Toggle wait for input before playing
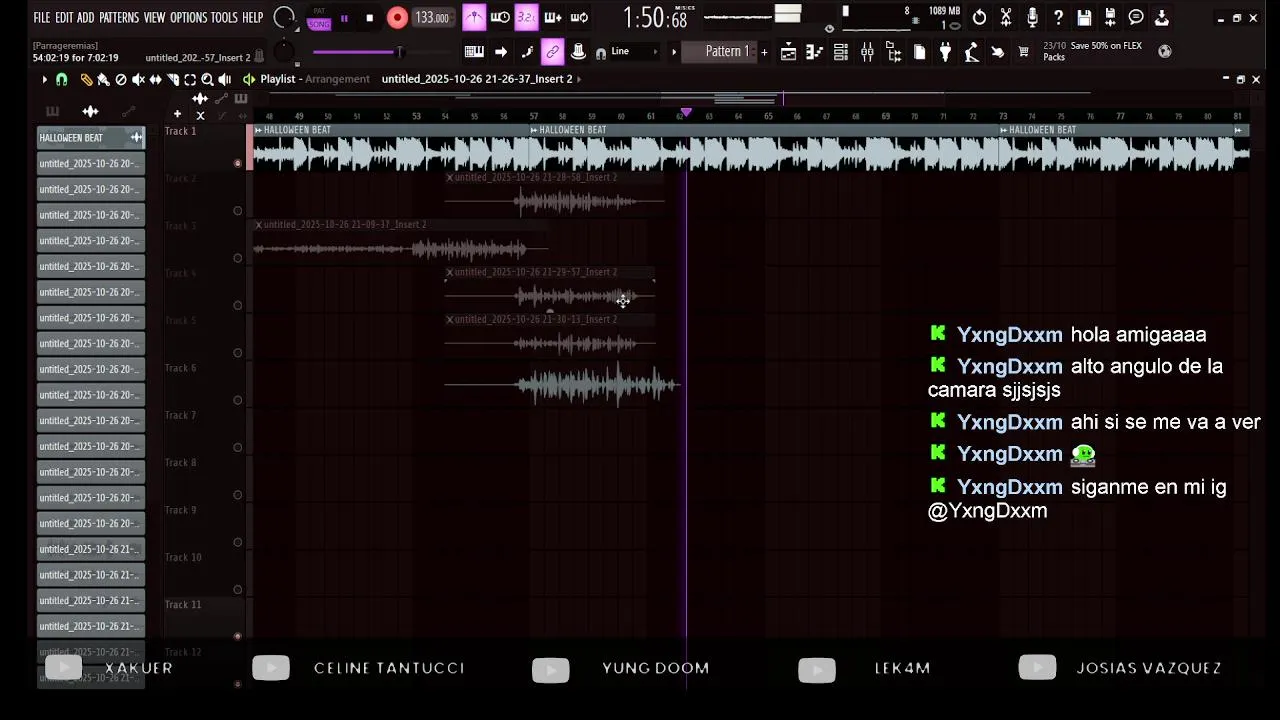 click(x=500, y=18)
